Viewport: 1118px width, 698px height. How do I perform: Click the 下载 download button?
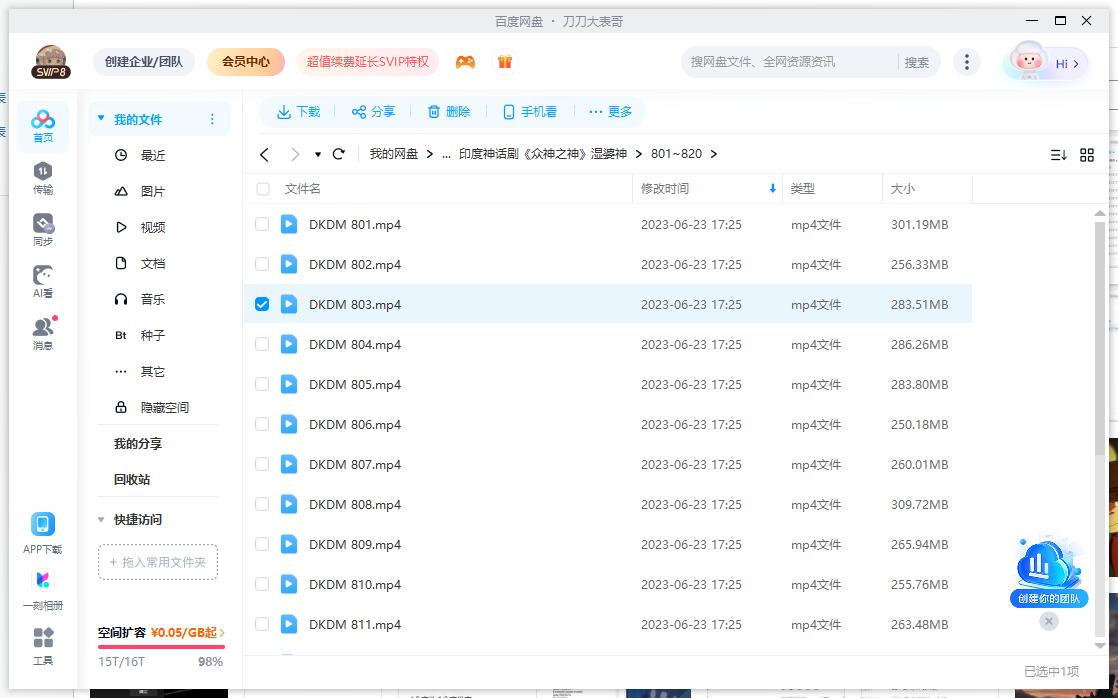pos(298,112)
